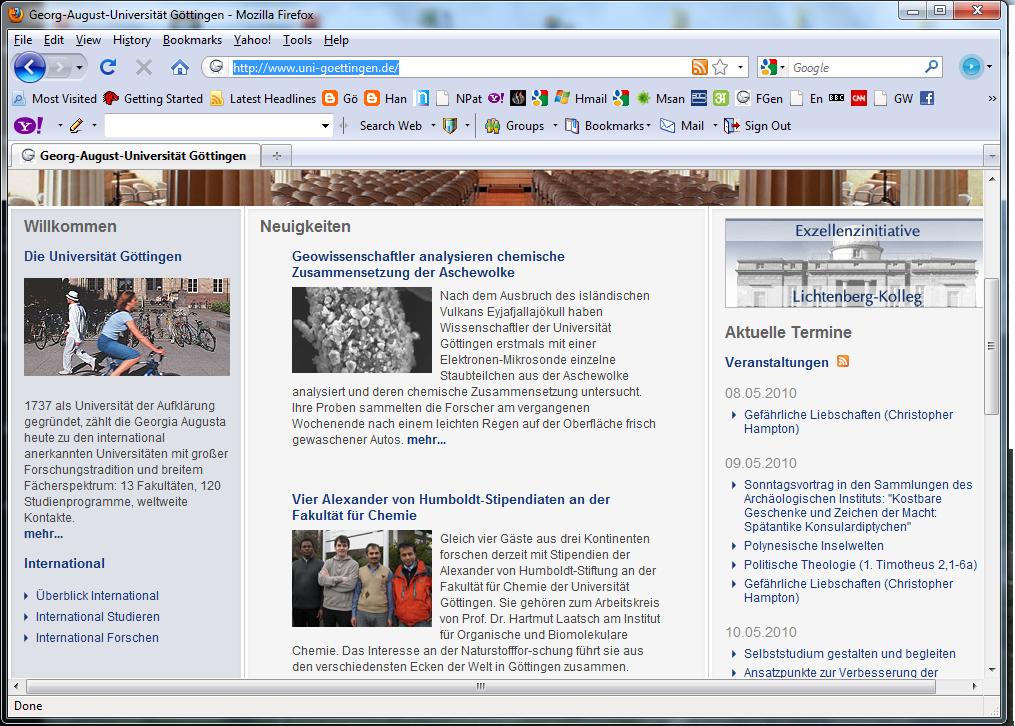The image size is (1015, 726).
Task: Open the History menu
Action: [131, 40]
